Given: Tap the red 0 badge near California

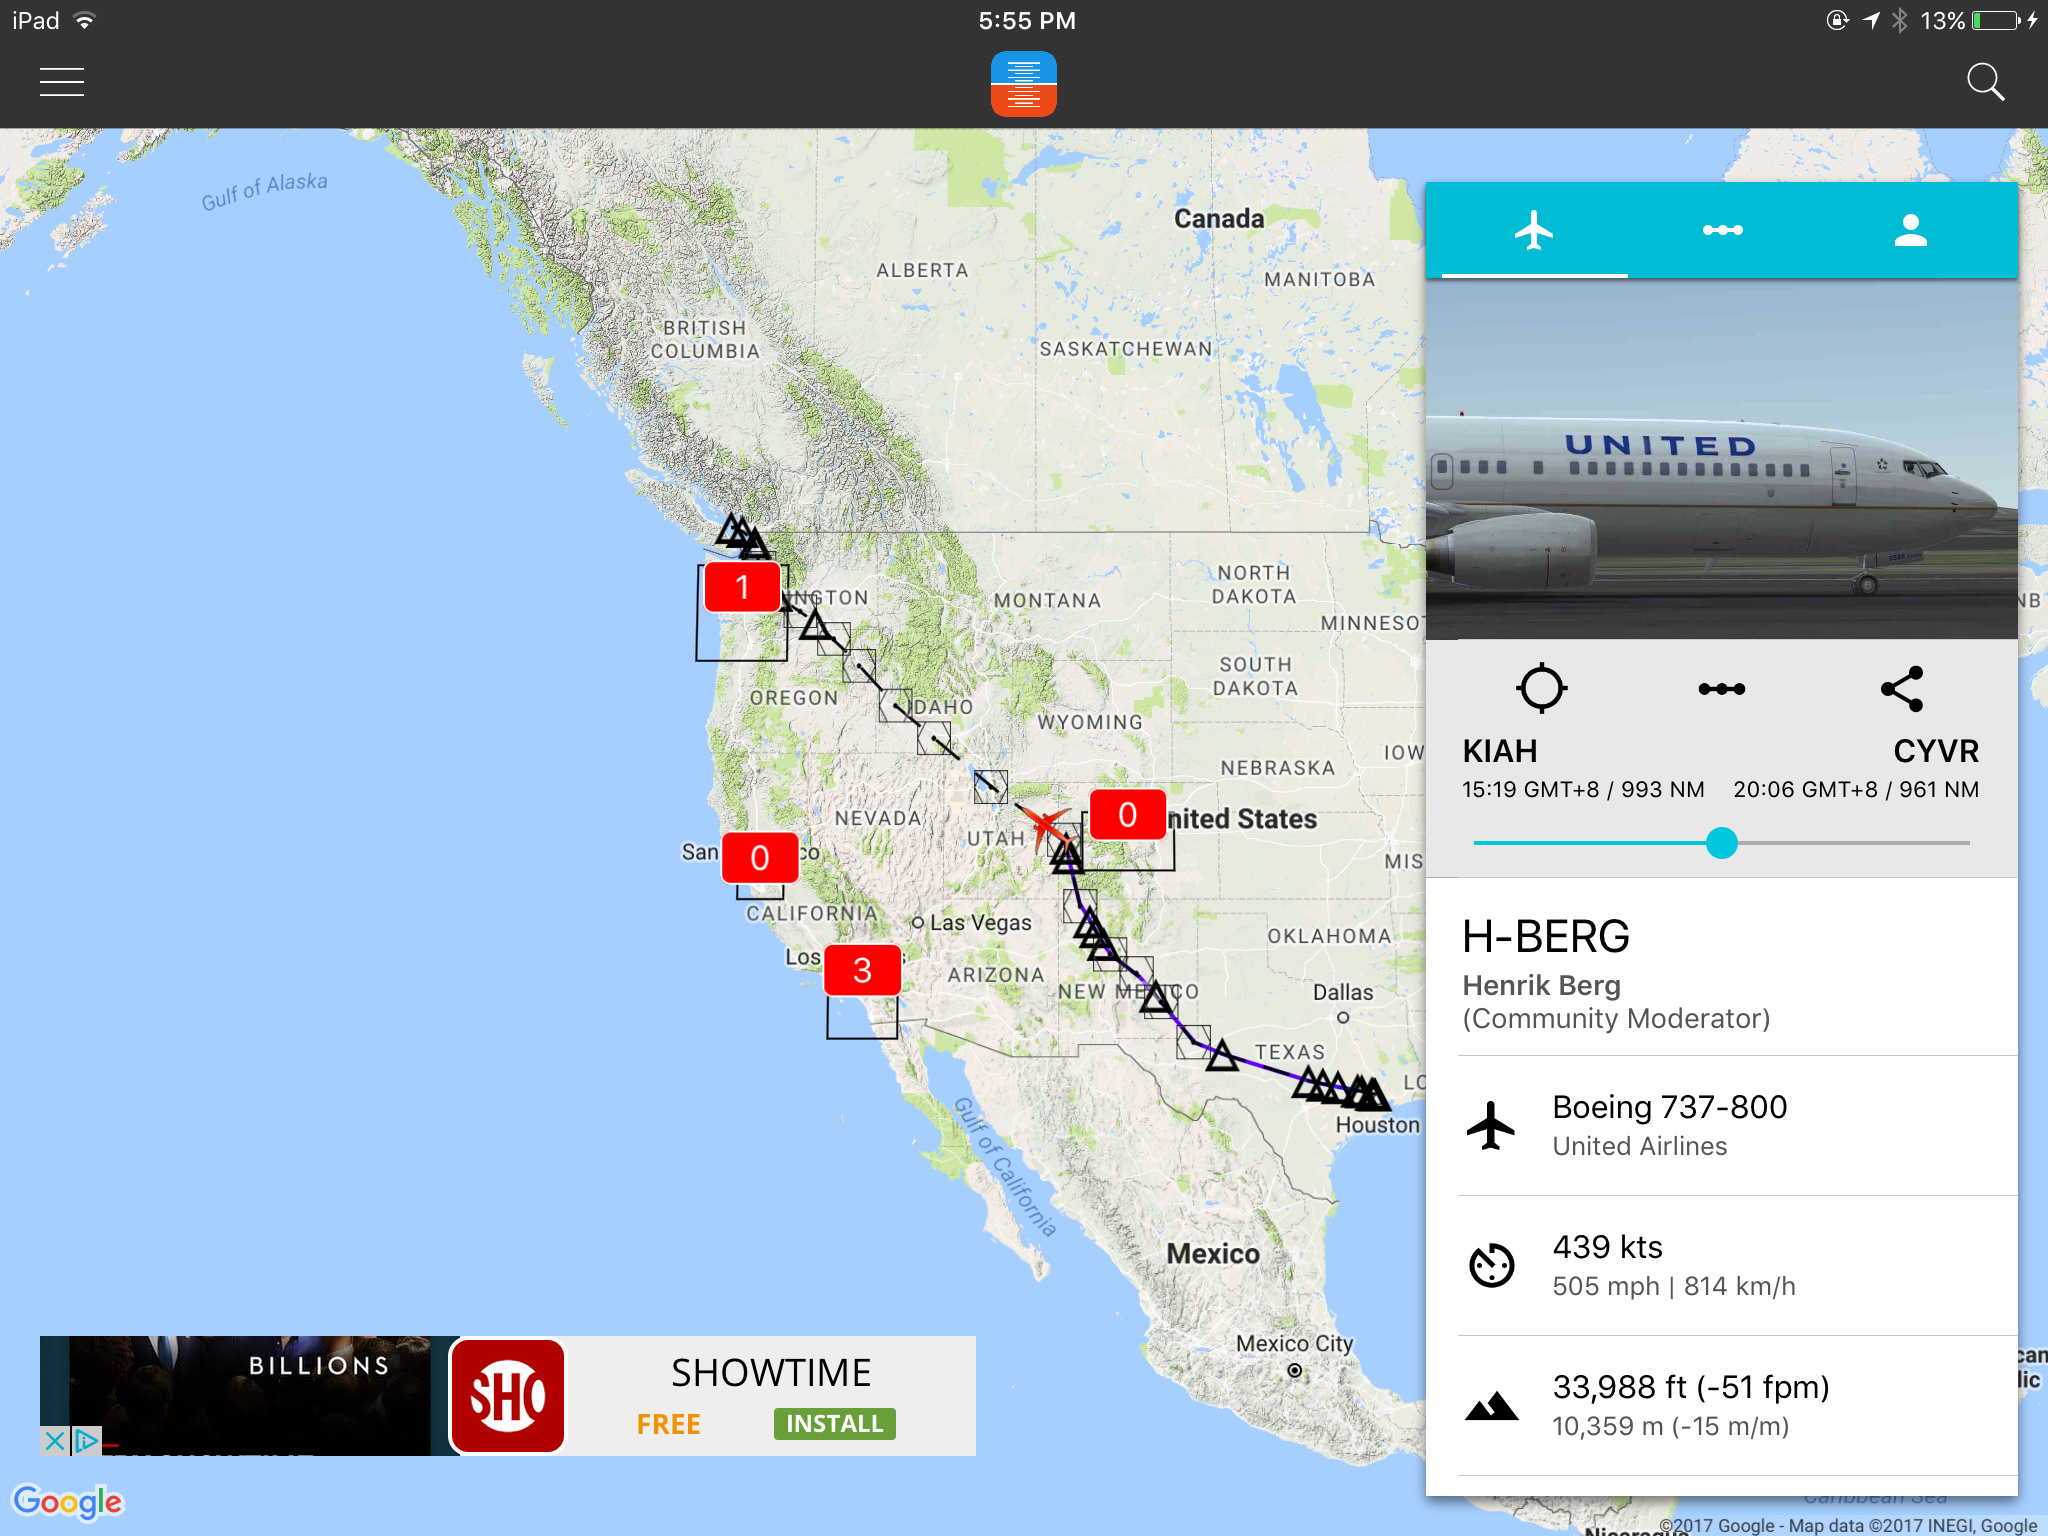Looking at the screenshot, I should (x=759, y=858).
